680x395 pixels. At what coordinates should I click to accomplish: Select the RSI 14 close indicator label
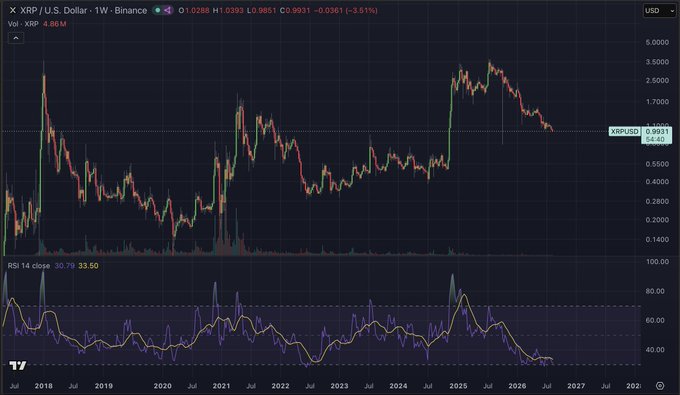(29, 265)
